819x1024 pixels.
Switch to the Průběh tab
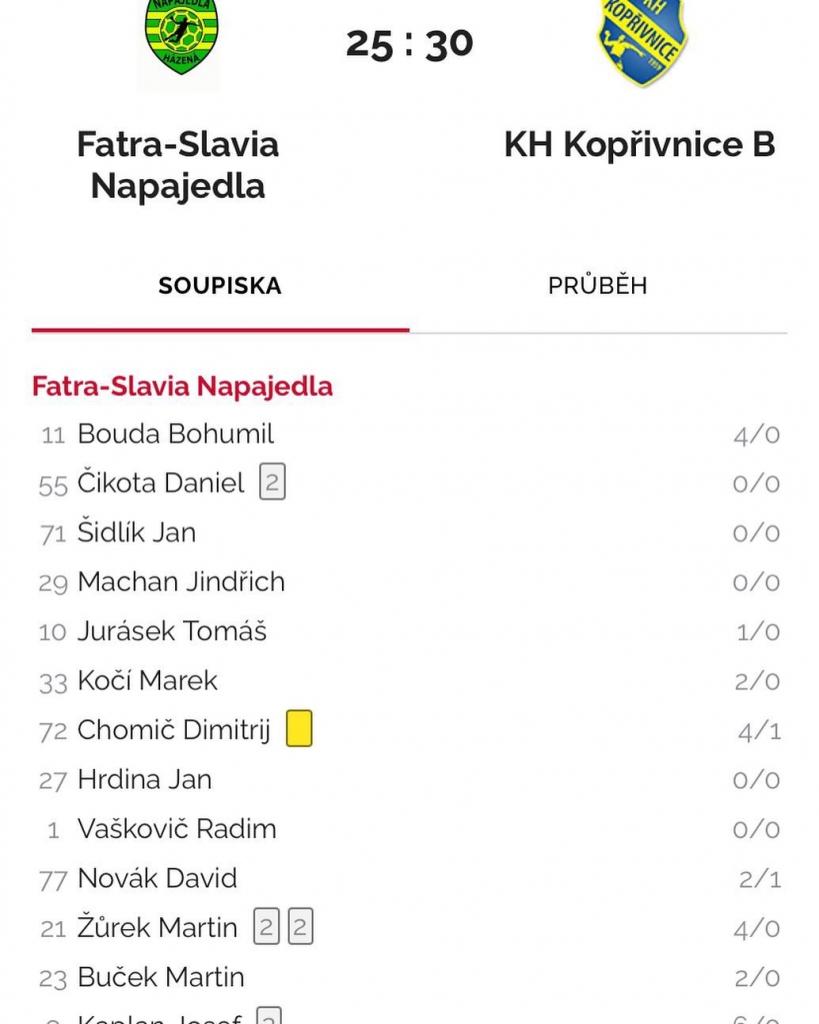point(597,286)
